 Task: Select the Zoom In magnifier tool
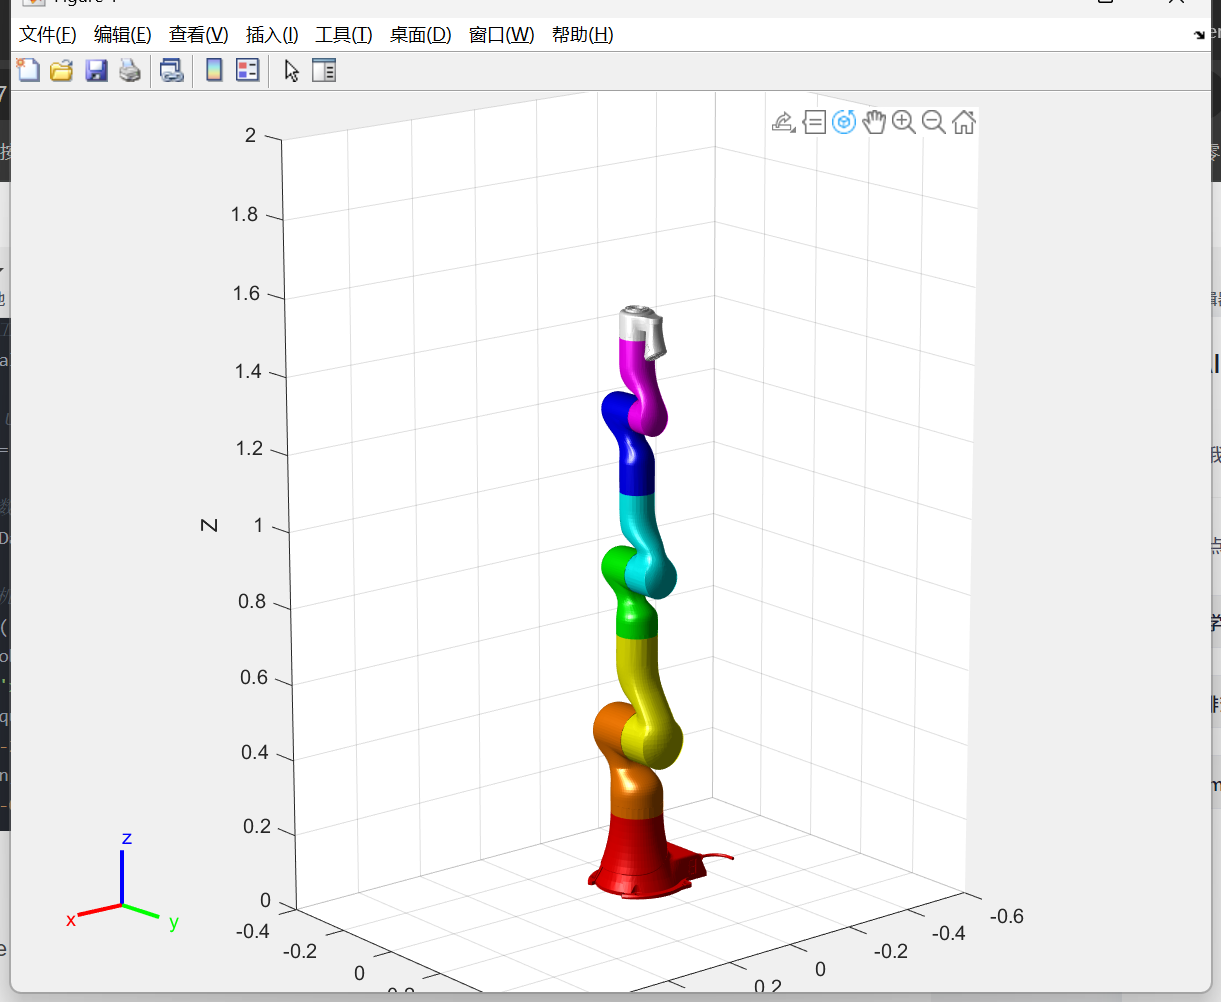tap(904, 122)
